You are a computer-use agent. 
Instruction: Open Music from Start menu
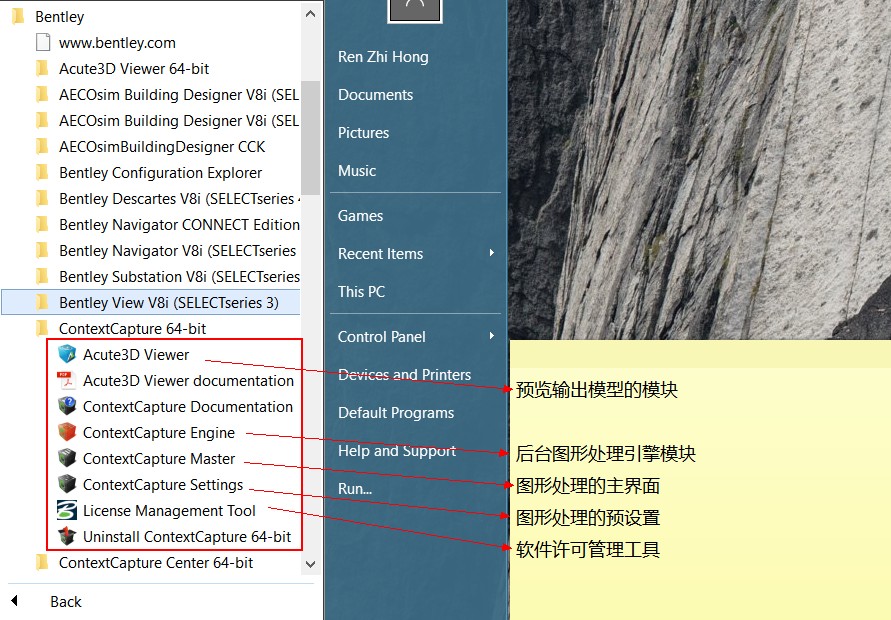point(357,171)
